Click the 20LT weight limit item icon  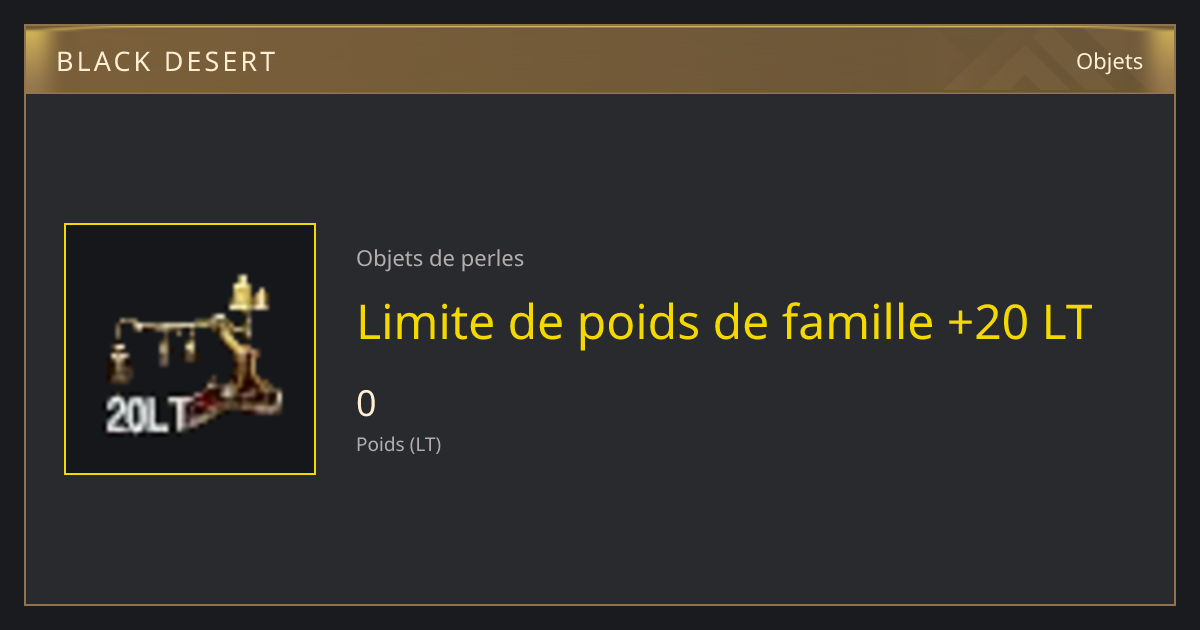coord(190,349)
